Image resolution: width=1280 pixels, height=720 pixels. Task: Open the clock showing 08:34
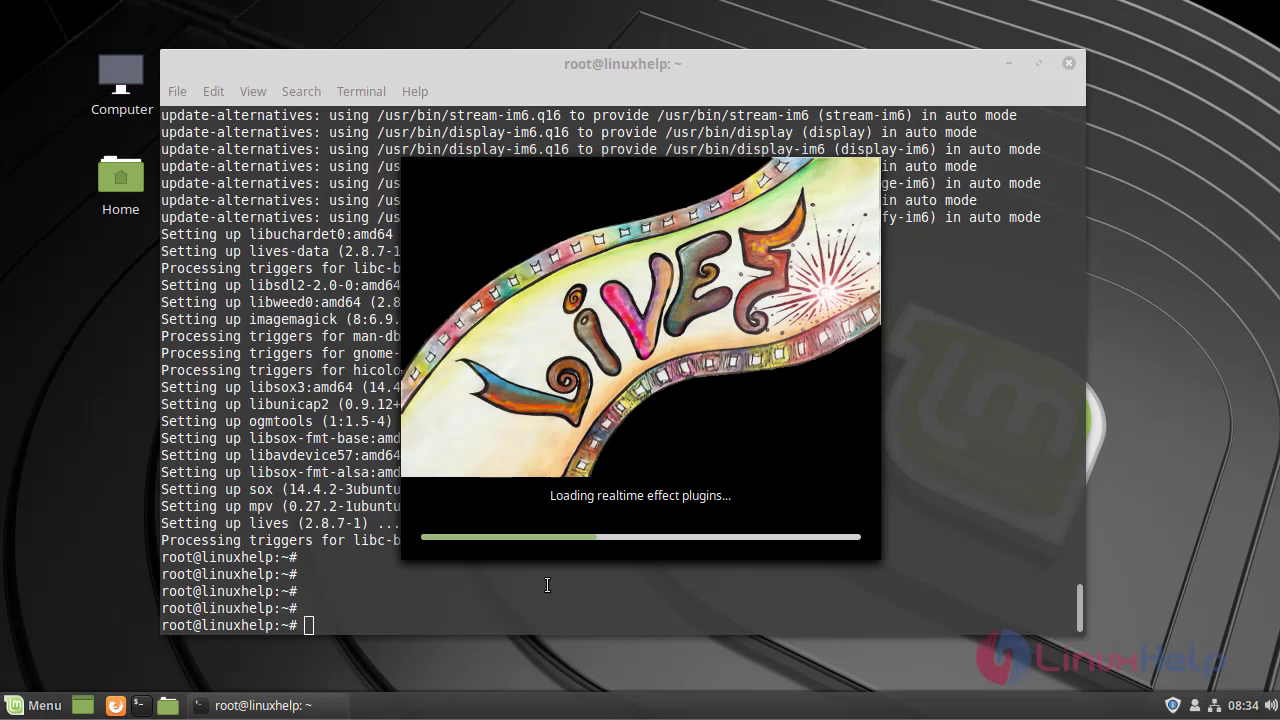(1243, 705)
